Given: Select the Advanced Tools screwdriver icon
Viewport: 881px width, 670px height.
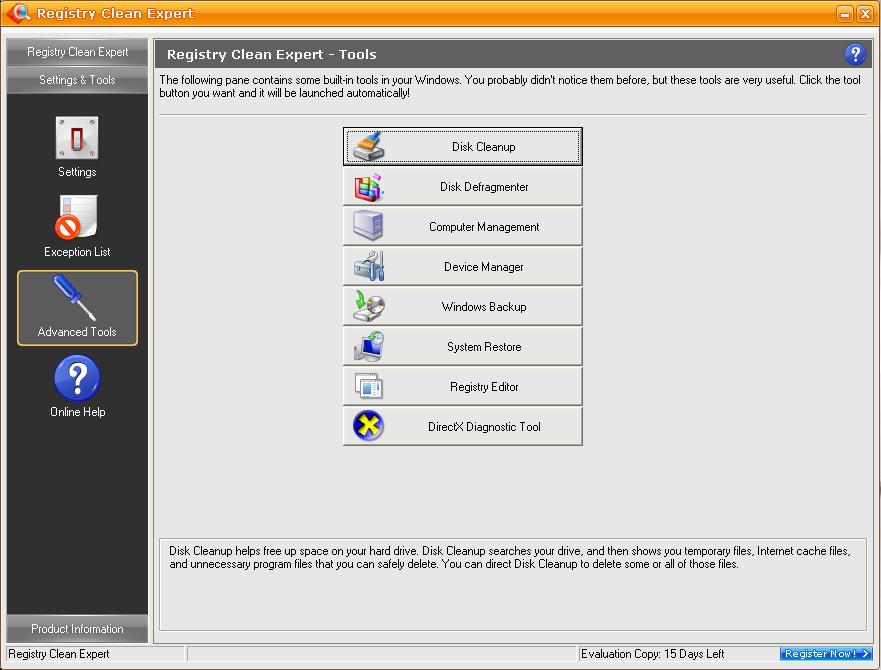Looking at the screenshot, I should point(75,297).
